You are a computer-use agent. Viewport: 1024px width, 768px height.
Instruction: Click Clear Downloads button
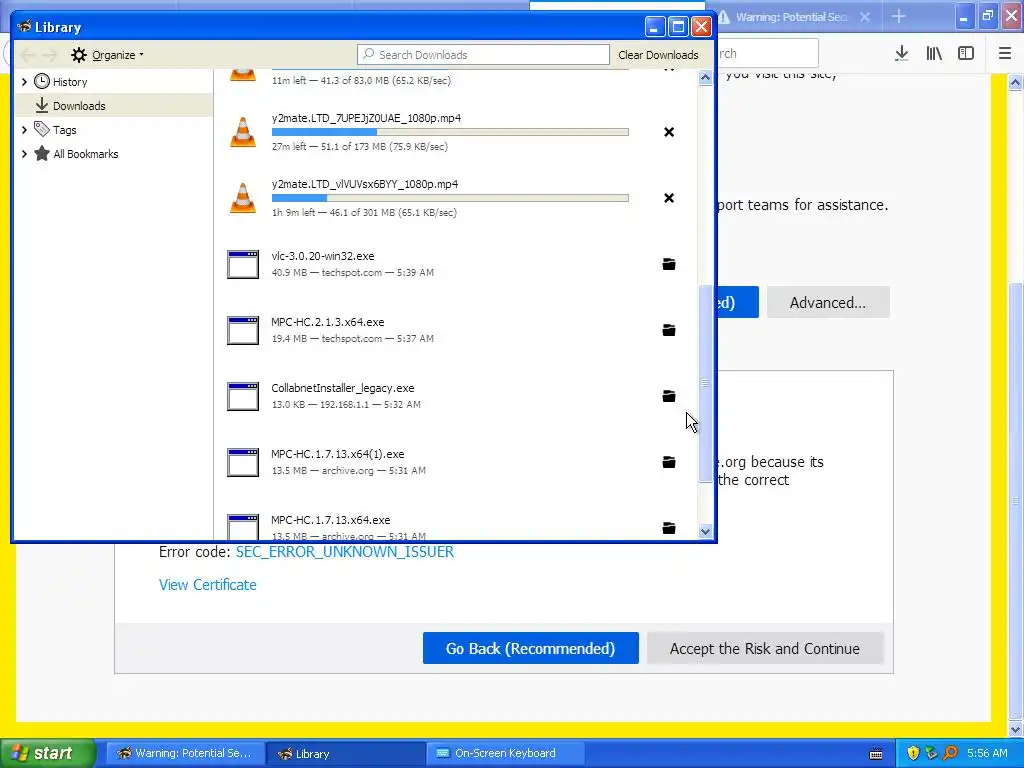point(658,55)
